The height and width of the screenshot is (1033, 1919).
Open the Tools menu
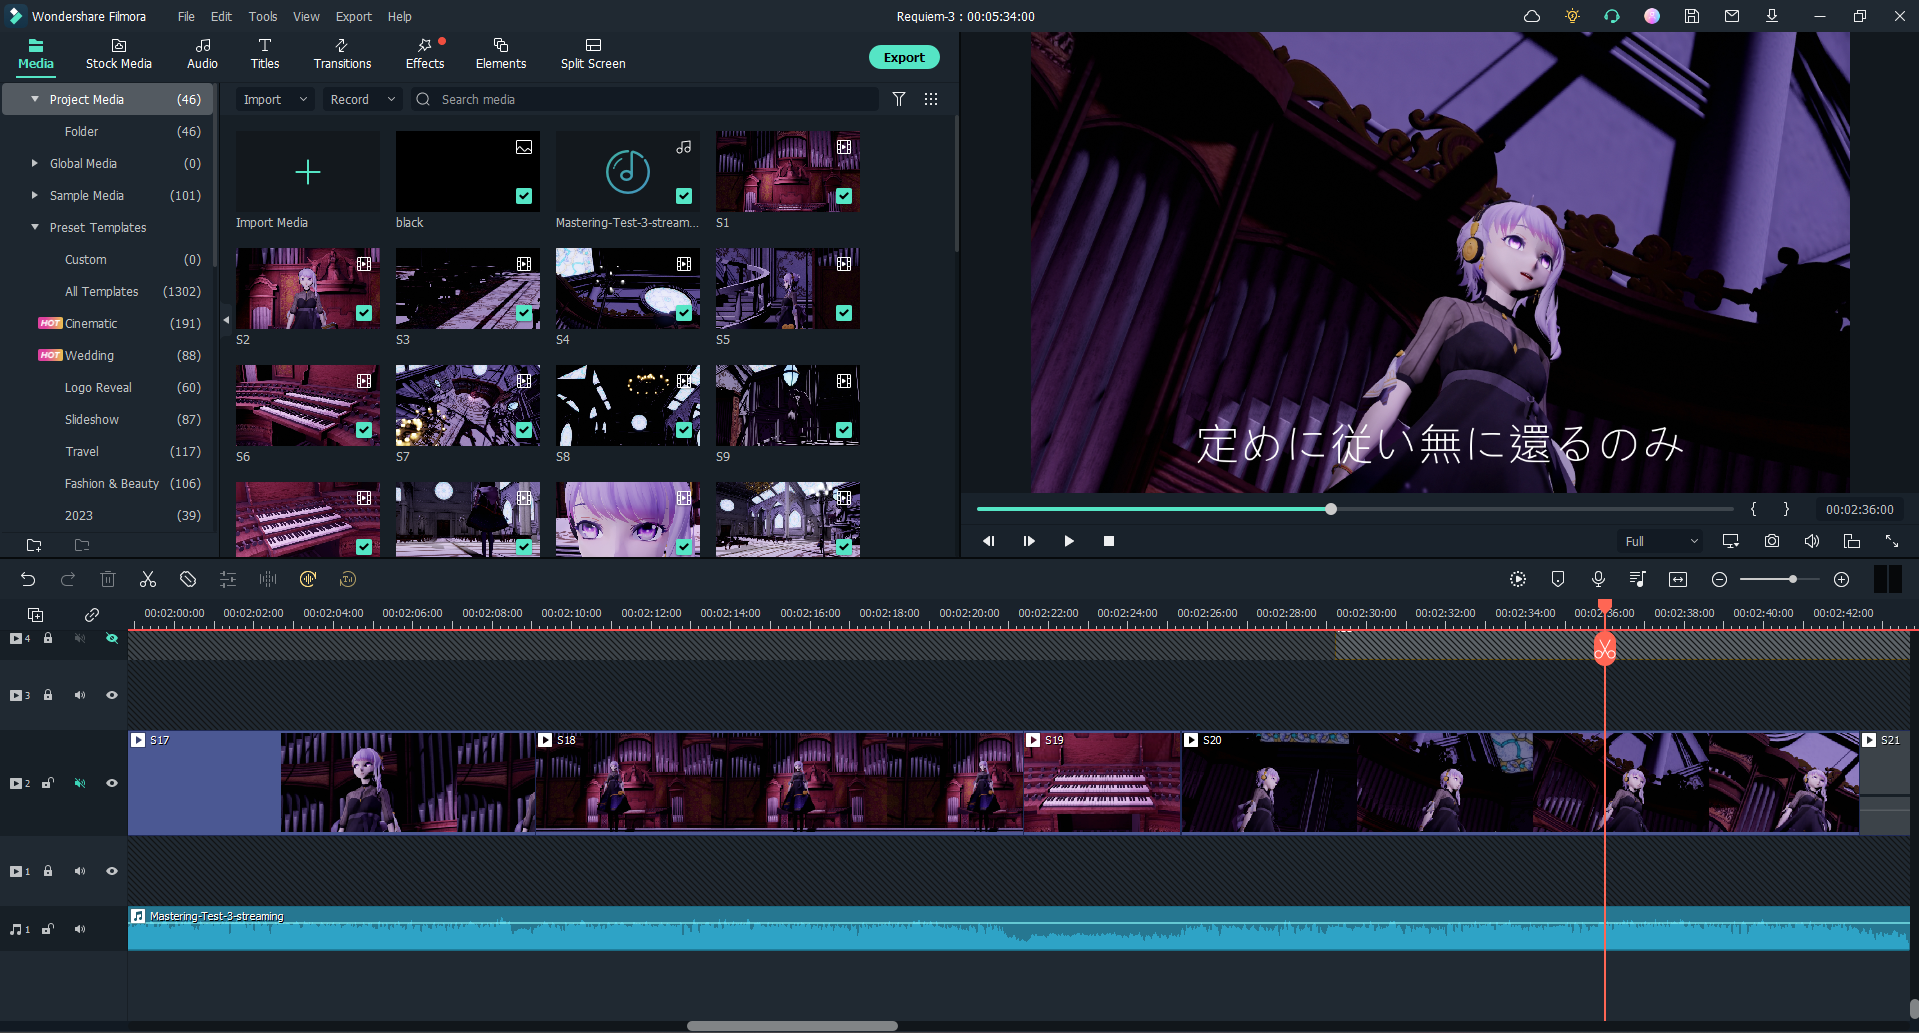[263, 16]
